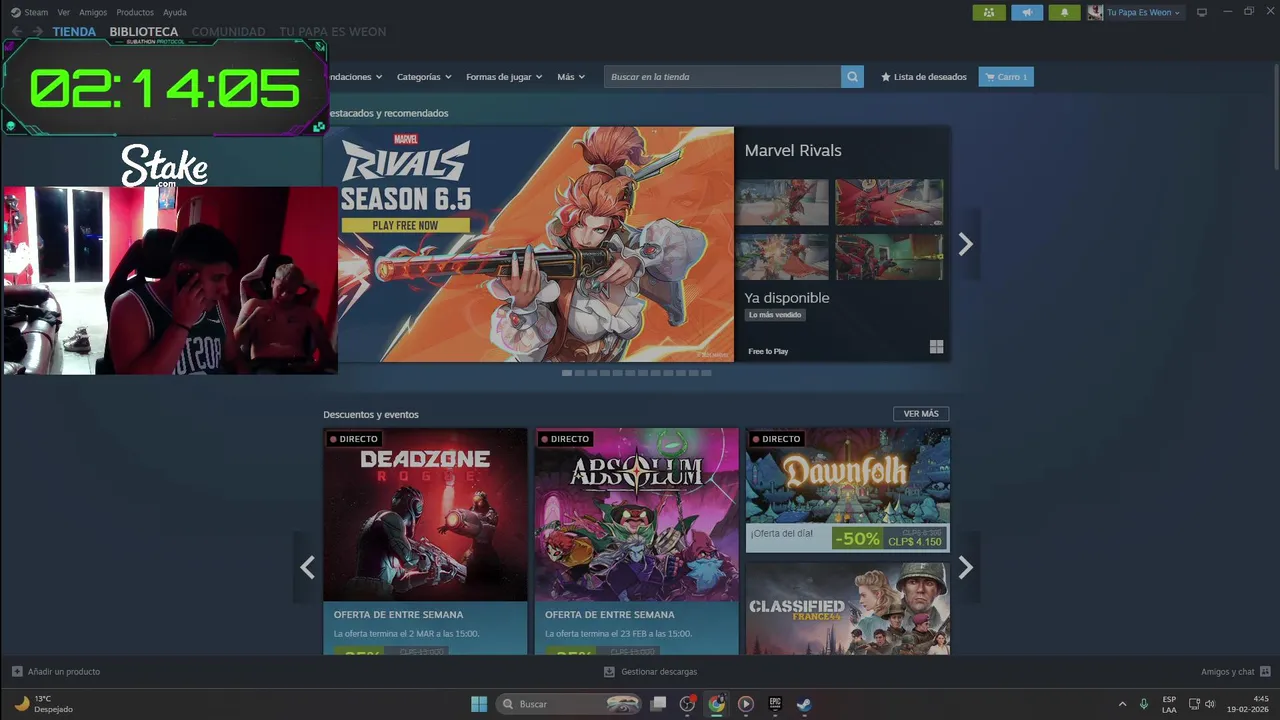Screen dimensions: 1280x720
Task: Open the Classified France '44 card
Action: (x=848, y=608)
